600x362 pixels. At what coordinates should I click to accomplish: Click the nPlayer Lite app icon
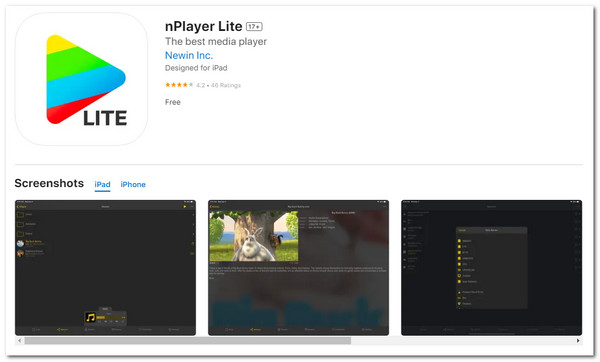pyautogui.click(x=81, y=79)
